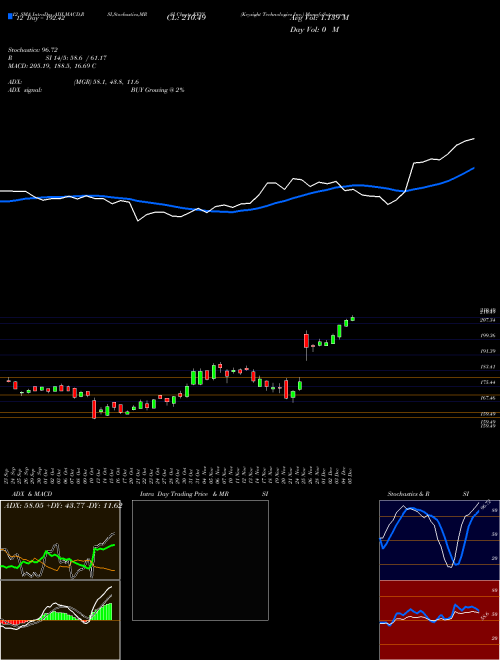Image resolution: width=500 pixels, height=660 pixels.
Task: Click the 191.39 price axis label
Action: 487,351
